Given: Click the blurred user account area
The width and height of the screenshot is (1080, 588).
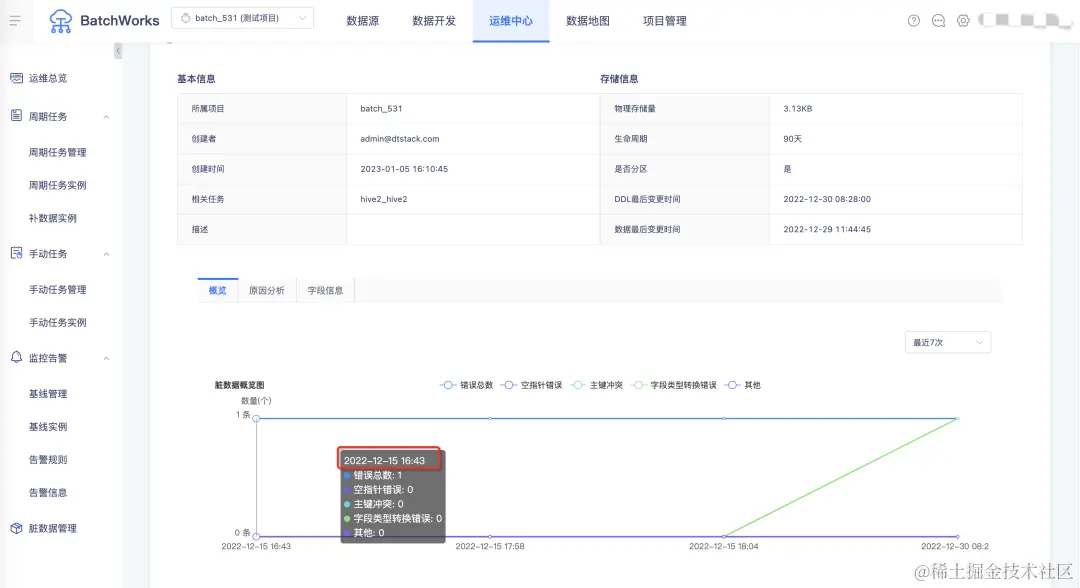Looking at the screenshot, I should 1025,21.
